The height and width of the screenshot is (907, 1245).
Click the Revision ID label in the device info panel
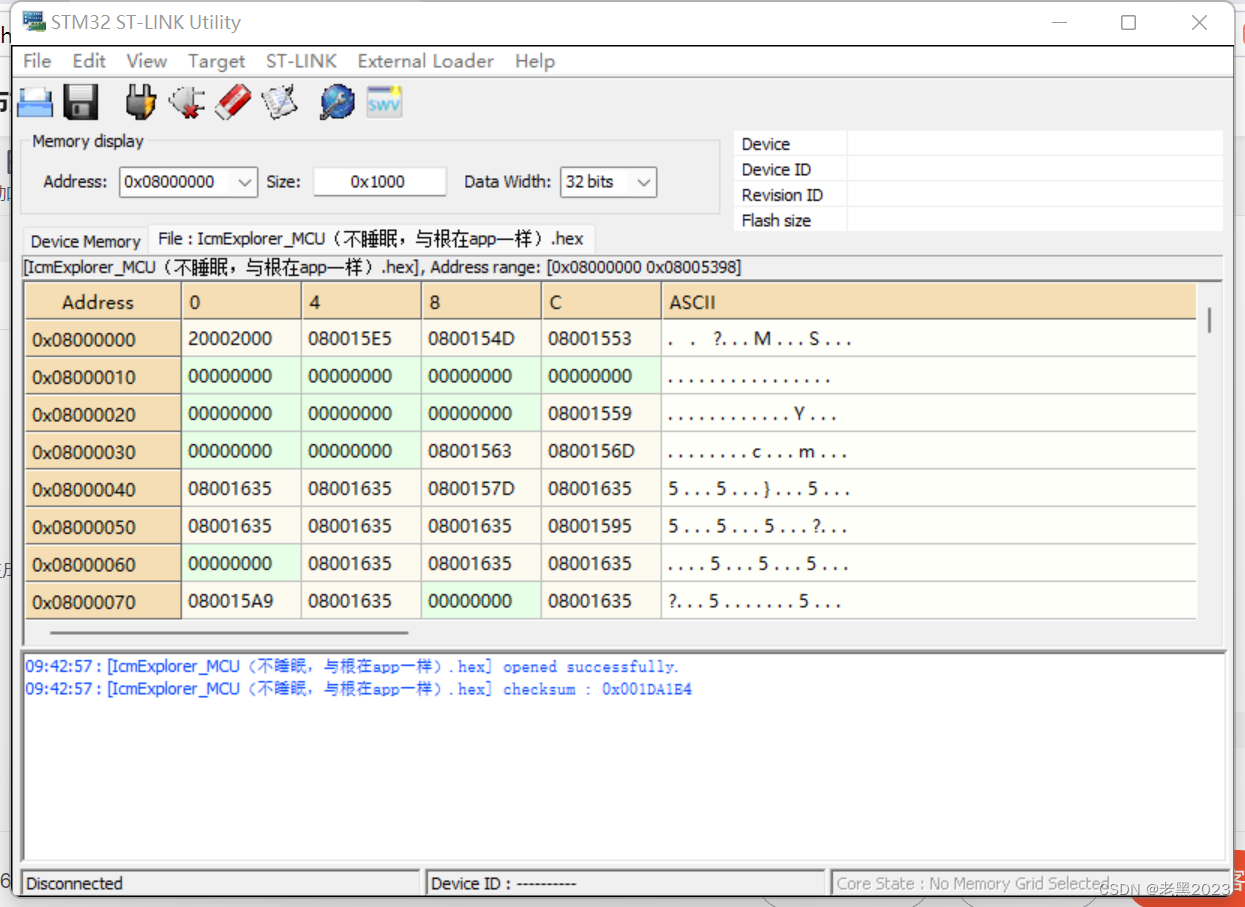point(783,195)
